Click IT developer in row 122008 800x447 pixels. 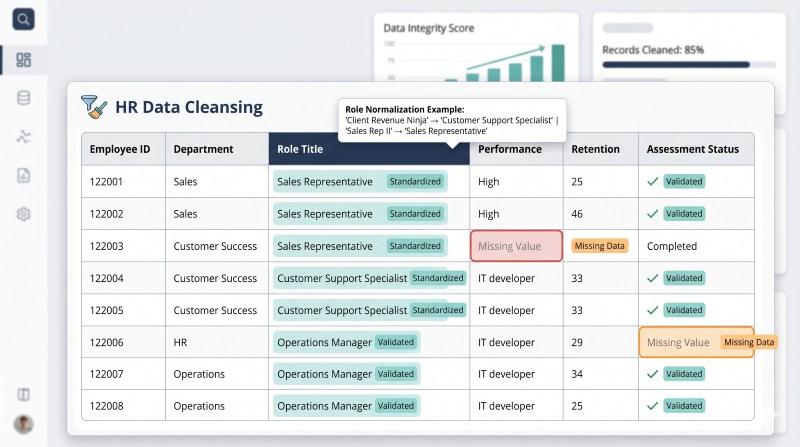coord(507,406)
